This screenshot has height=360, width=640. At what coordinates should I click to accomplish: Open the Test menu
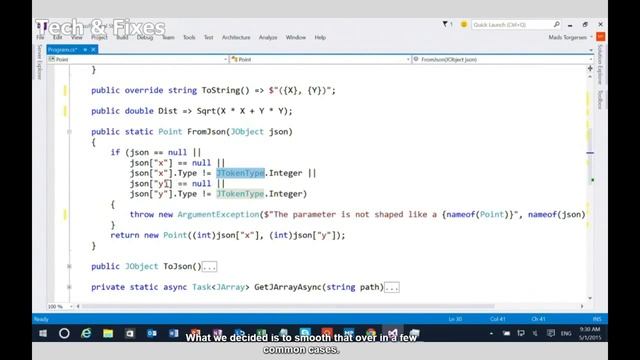pos(208,37)
